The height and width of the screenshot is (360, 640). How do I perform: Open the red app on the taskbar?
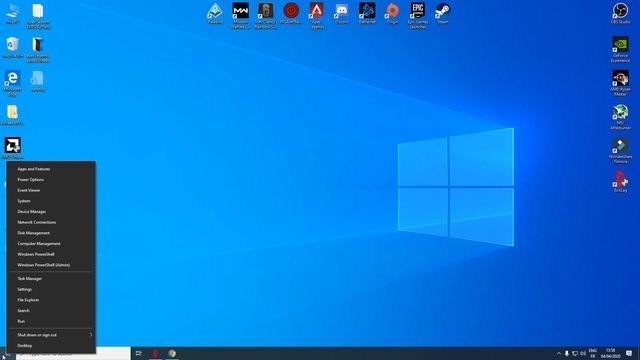click(x=156, y=353)
